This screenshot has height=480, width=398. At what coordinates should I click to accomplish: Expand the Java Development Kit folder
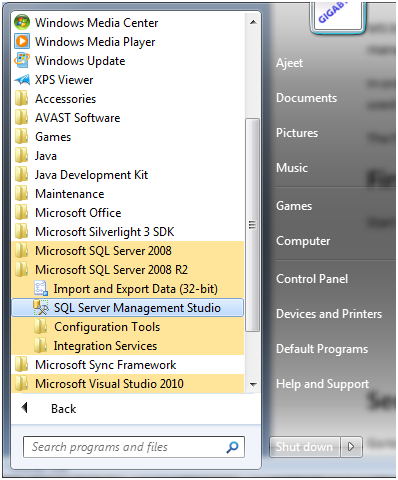tap(128, 175)
